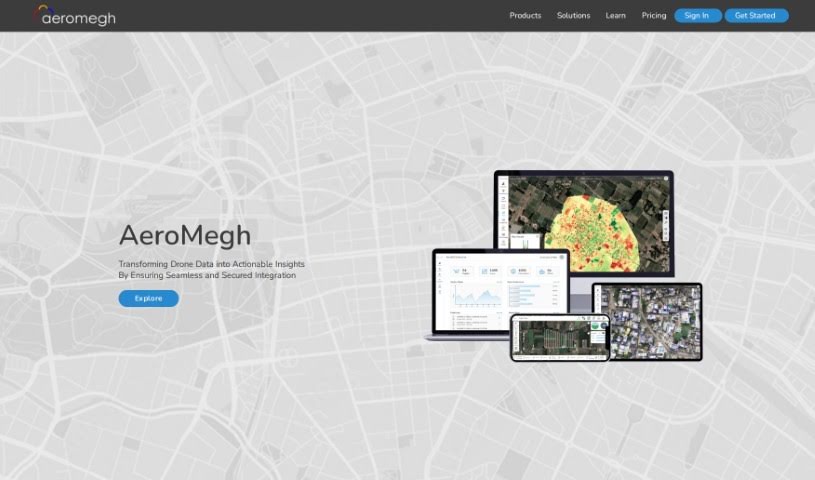Go to the Pricing page
815x480 pixels.
point(653,16)
